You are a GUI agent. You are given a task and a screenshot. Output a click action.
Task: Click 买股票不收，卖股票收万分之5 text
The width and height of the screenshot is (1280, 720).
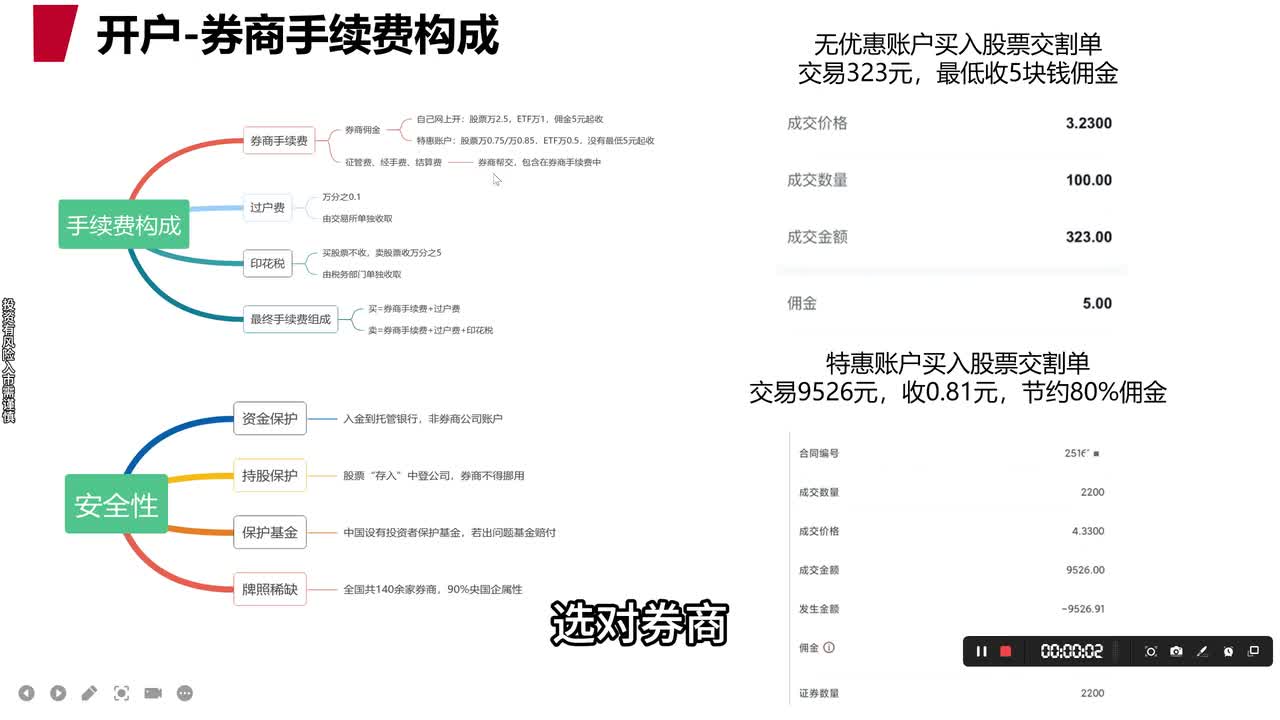click(381, 253)
